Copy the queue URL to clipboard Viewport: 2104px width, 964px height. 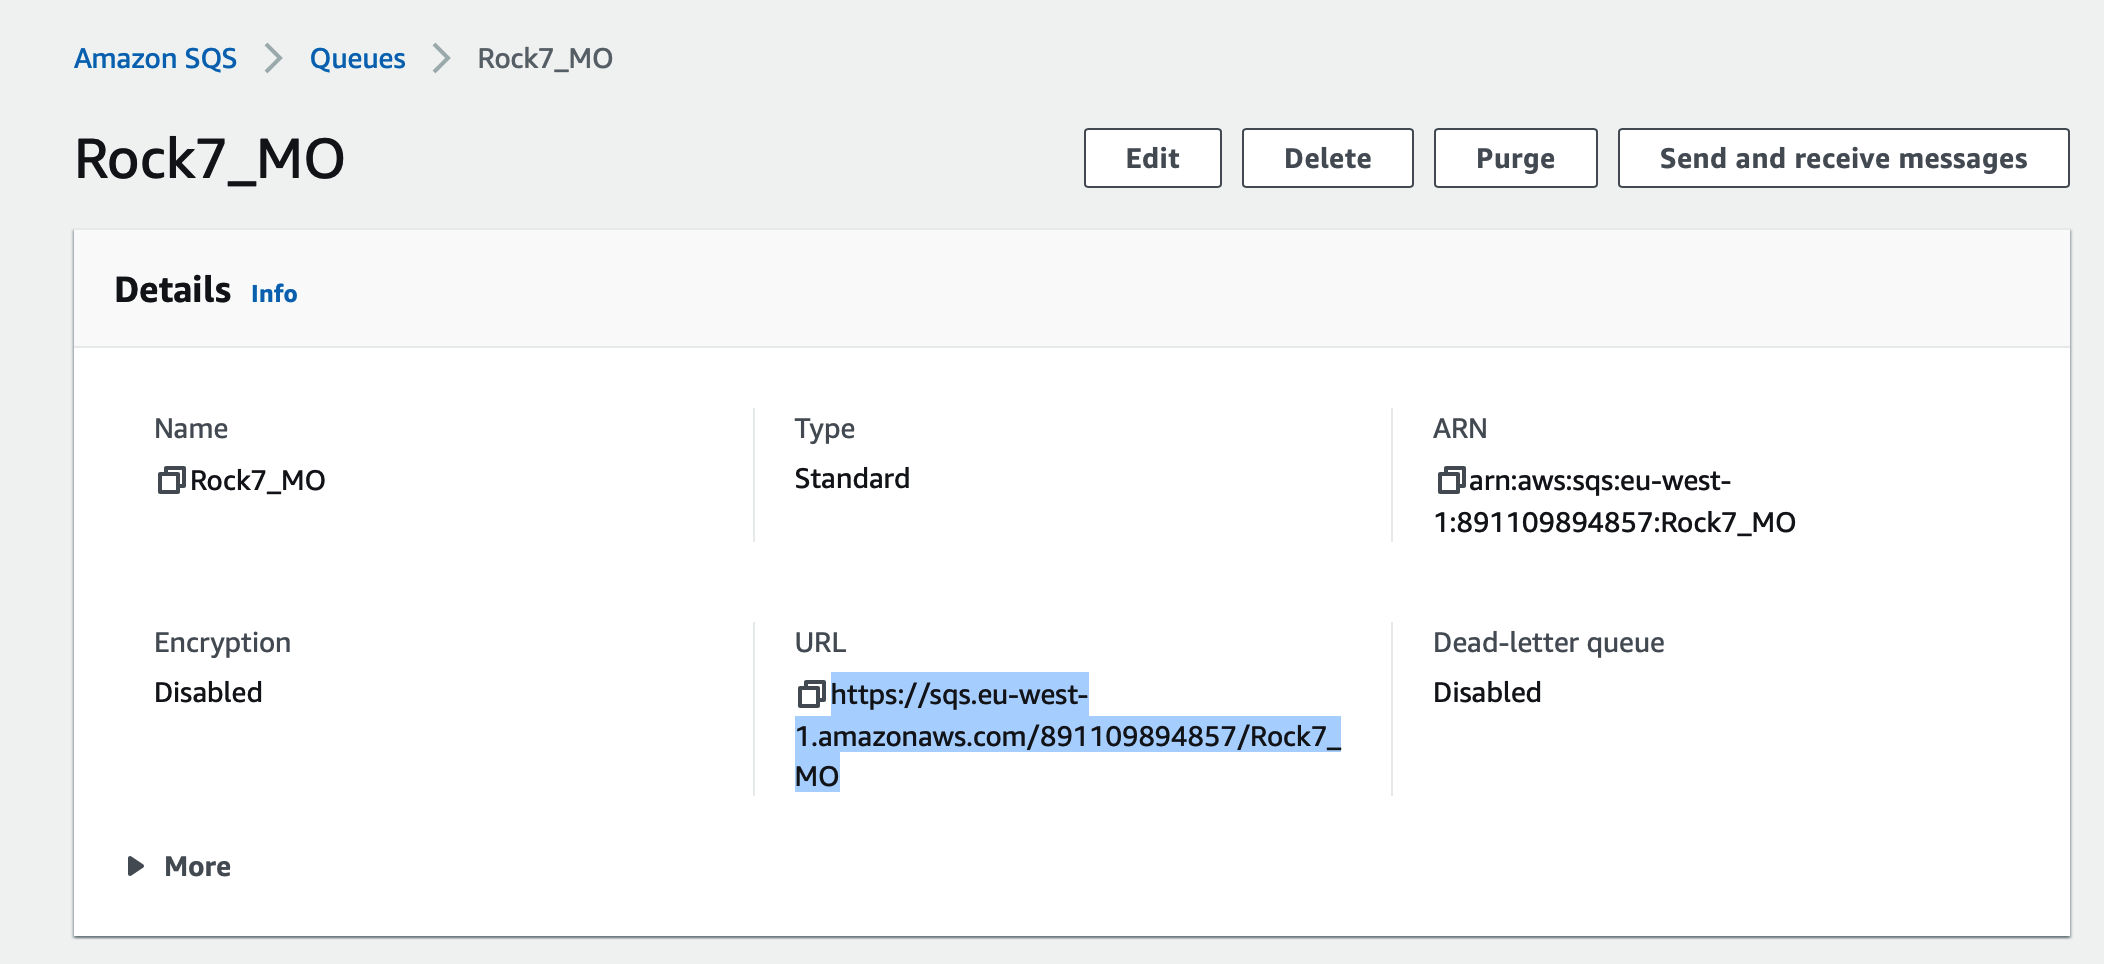[811, 694]
